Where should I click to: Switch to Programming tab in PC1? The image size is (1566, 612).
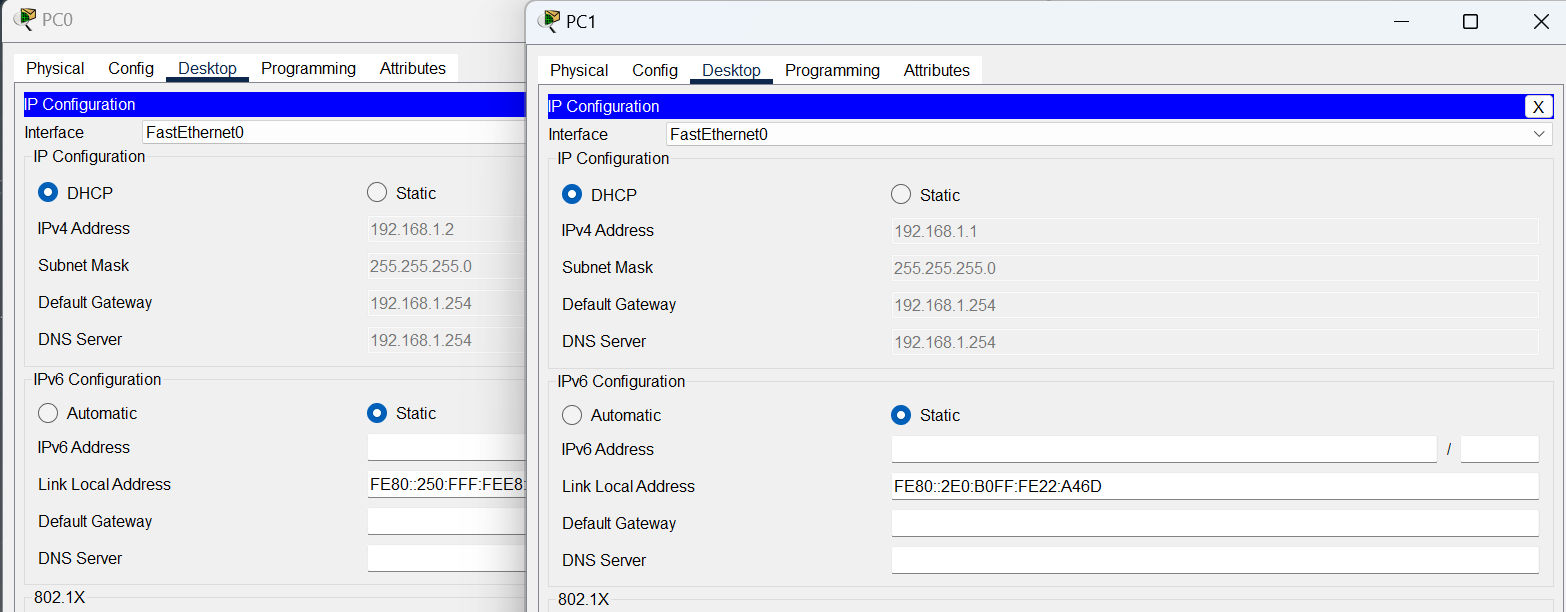point(832,70)
